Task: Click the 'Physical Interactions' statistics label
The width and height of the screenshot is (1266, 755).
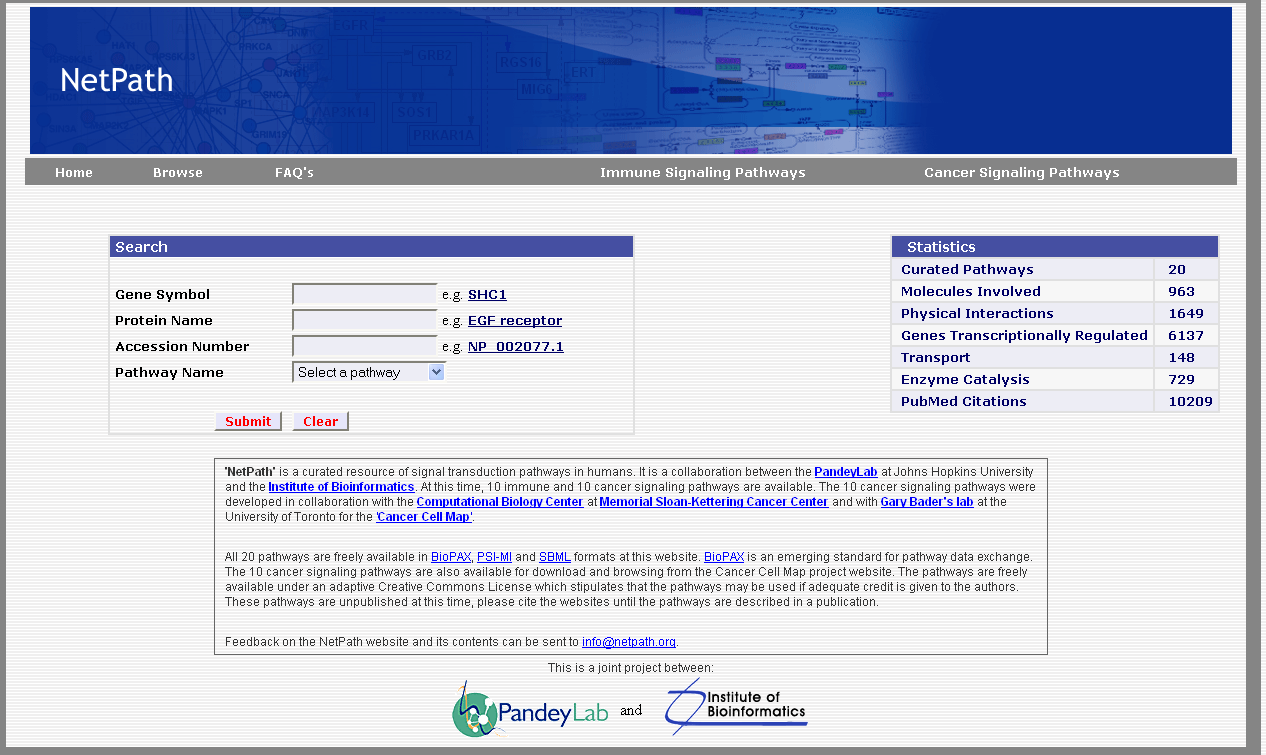Action: [977, 314]
